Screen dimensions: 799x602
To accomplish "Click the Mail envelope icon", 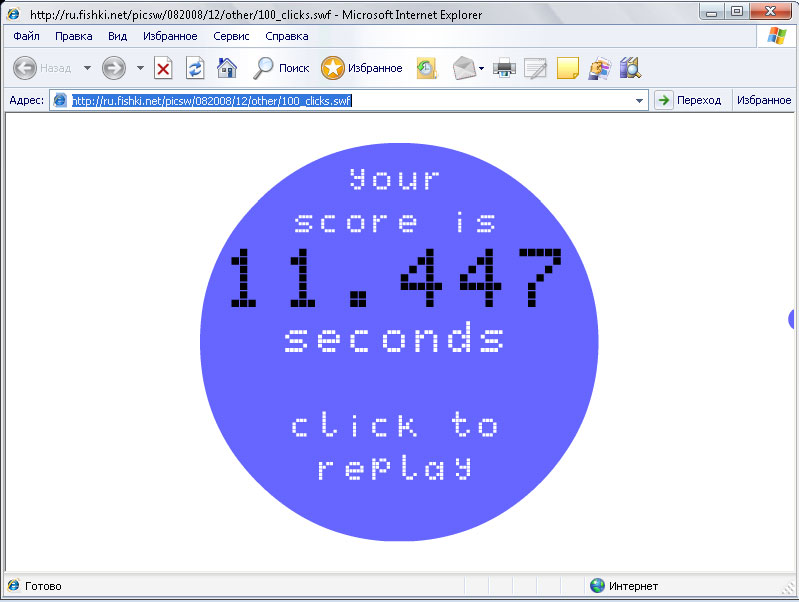I will [463, 68].
